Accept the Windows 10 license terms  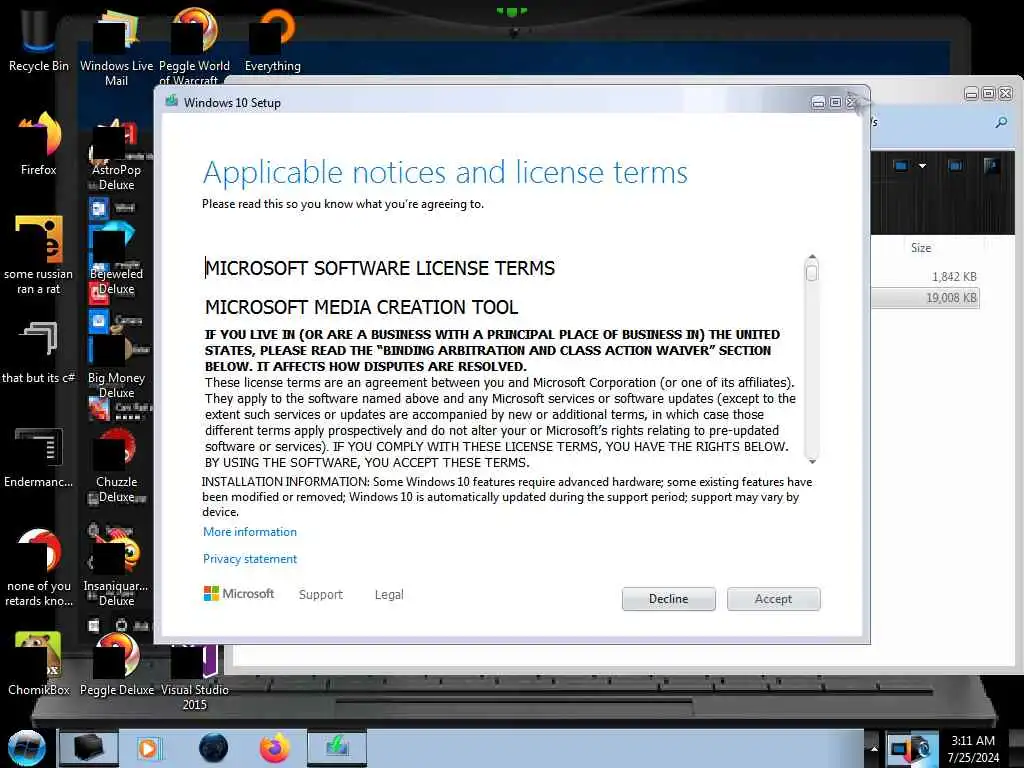773,599
